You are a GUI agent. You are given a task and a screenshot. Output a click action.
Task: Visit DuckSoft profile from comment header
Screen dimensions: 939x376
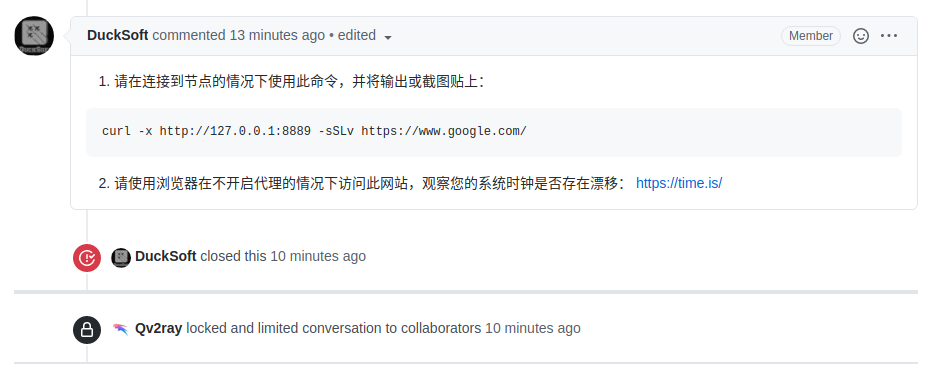coord(117,35)
